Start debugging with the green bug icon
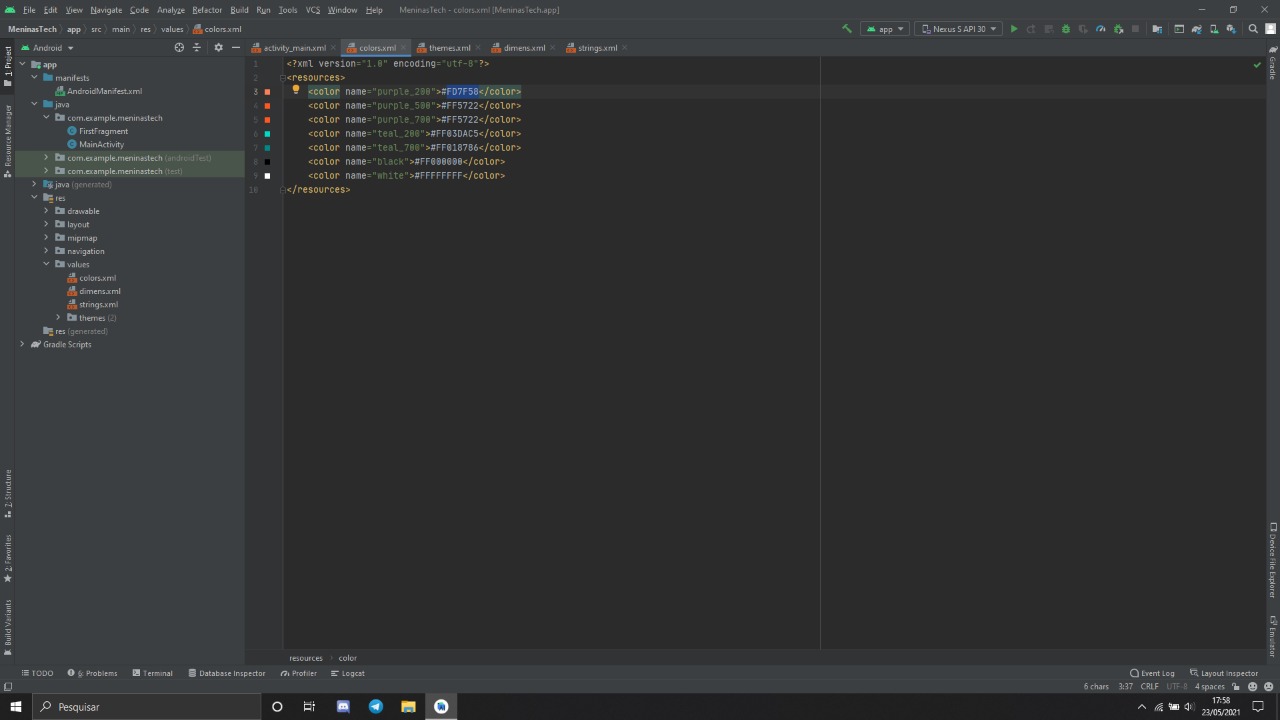Image resolution: width=1280 pixels, height=720 pixels. [1066, 29]
